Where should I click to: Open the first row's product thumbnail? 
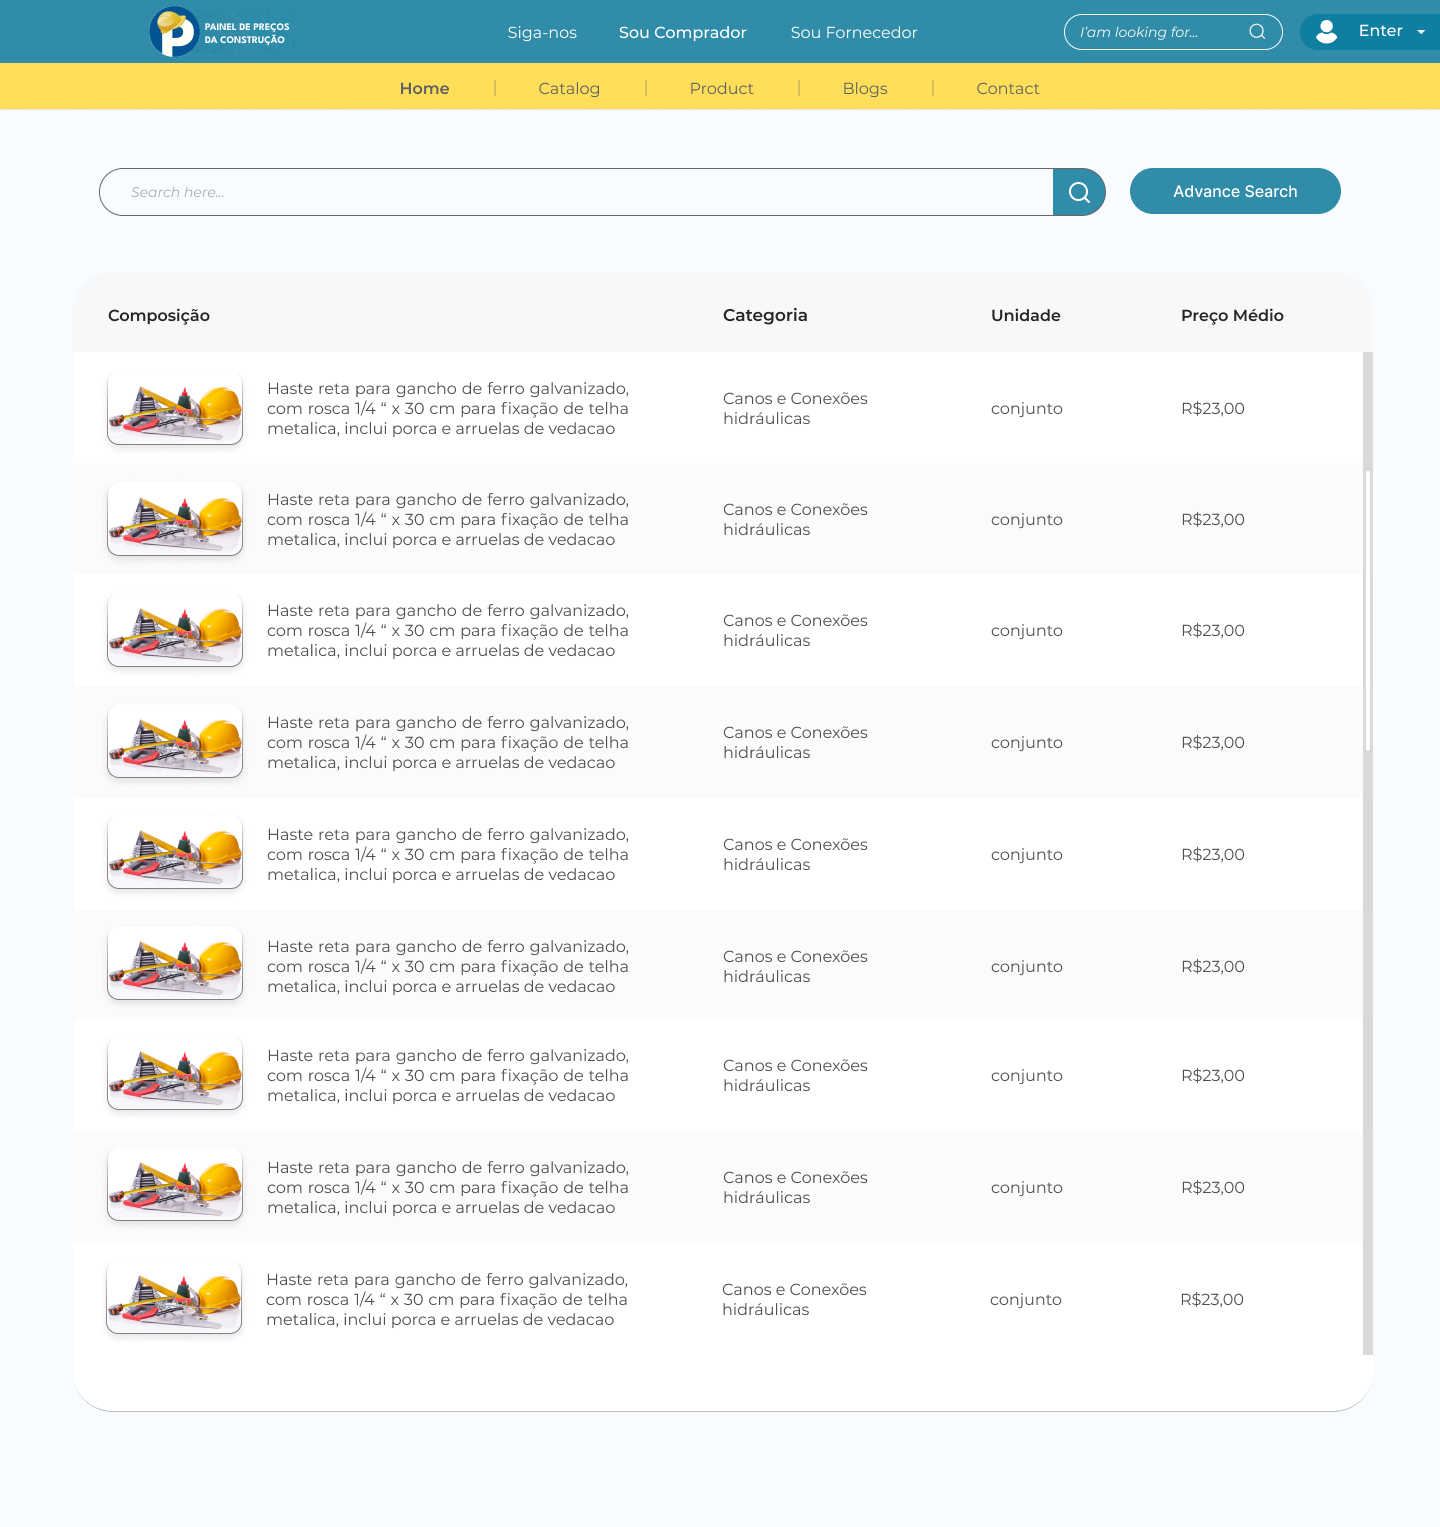(x=175, y=408)
